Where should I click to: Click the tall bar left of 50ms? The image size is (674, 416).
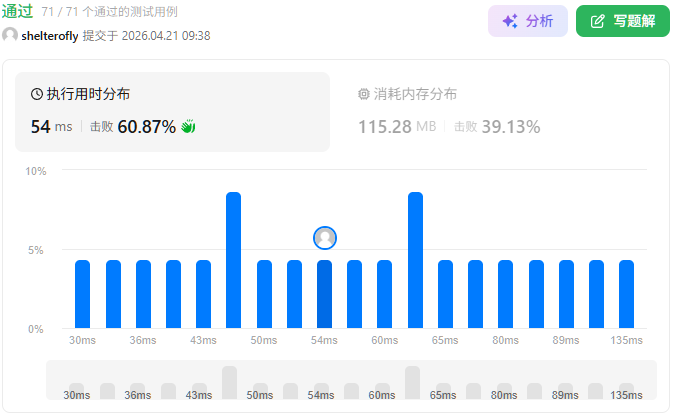[x=234, y=260]
